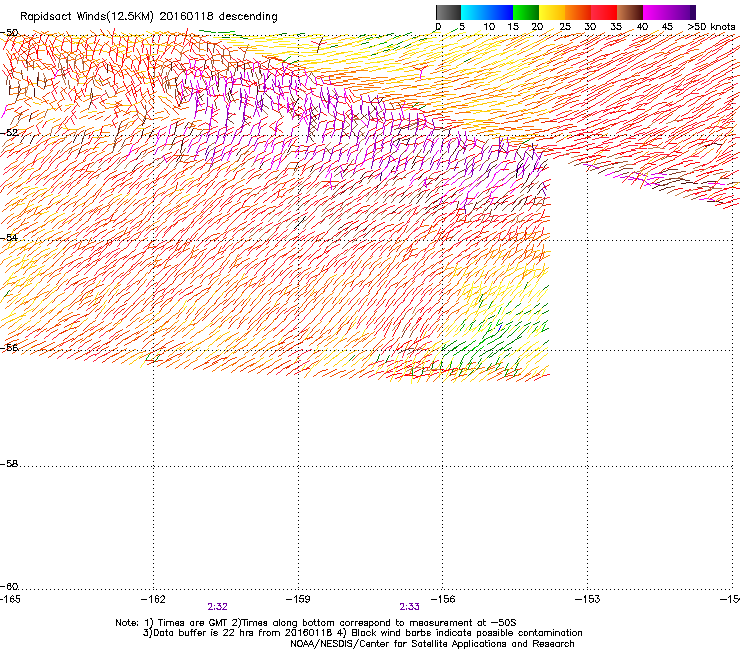Click the NOAA/NESDIS credit line

432,644
